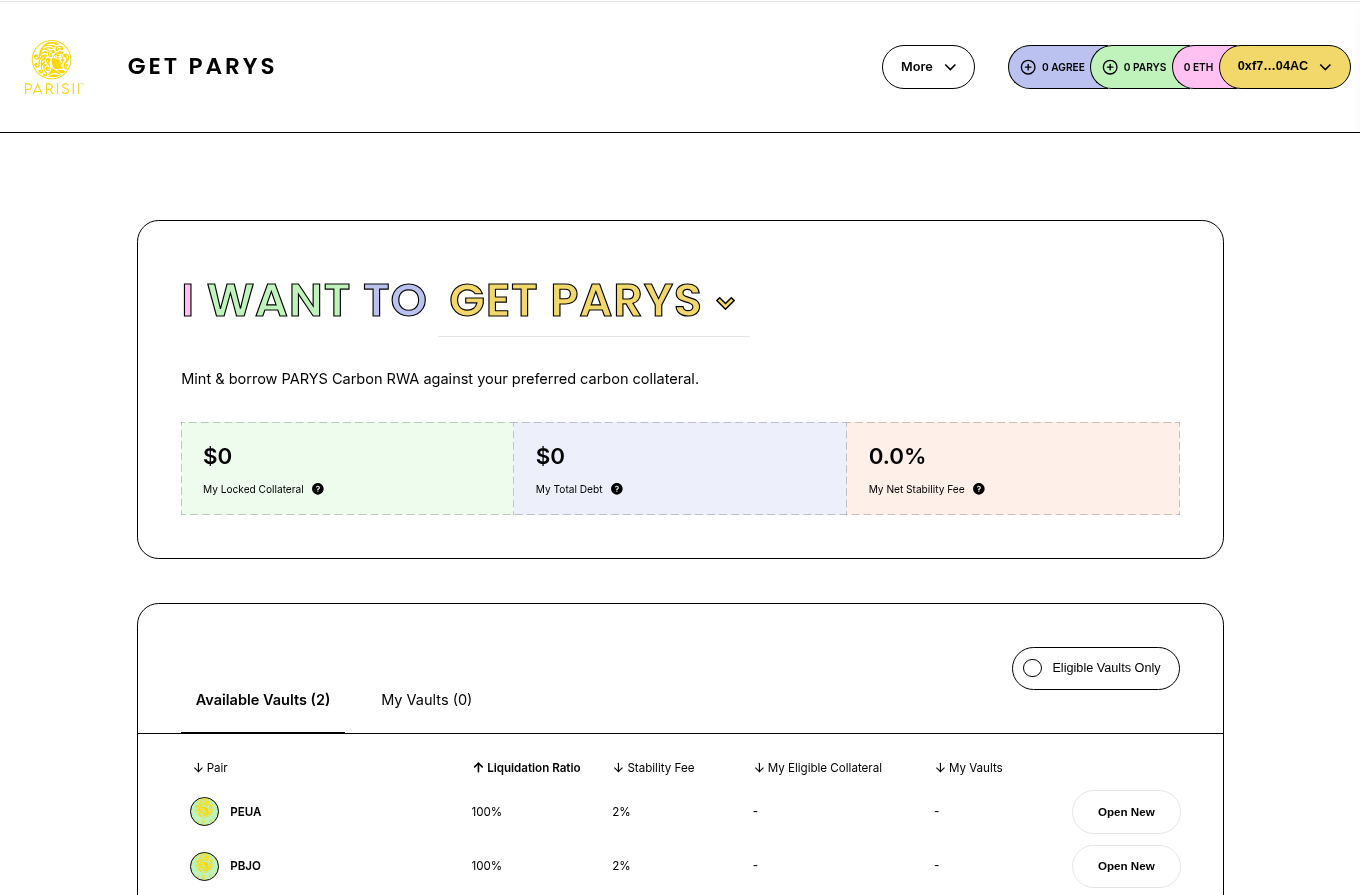
Task: Open the More dropdown menu
Action: coord(928,67)
